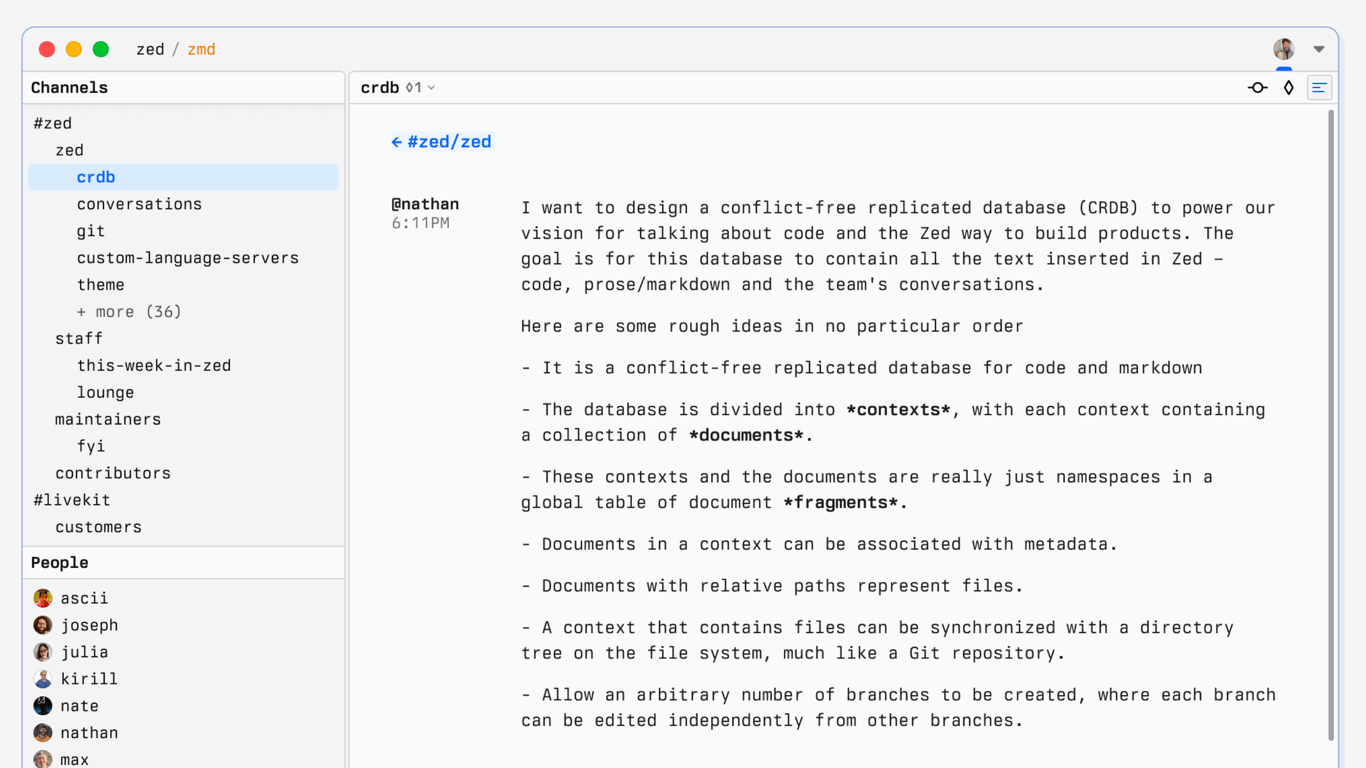Image resolution: width=1366 pixels, height=768 pixels.
Task: Click the line about Documents with relative paths
Action: (x=772, y=586)
